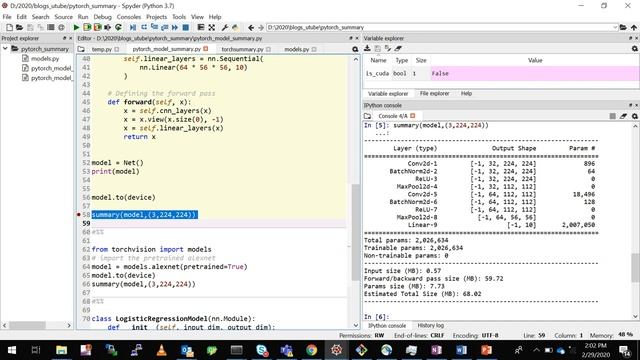This screenshot has width=640, height=360.
Task: Remove all variables eraser icon in Variable explorer
Action: pyautogui.click(x=398, y=49)
